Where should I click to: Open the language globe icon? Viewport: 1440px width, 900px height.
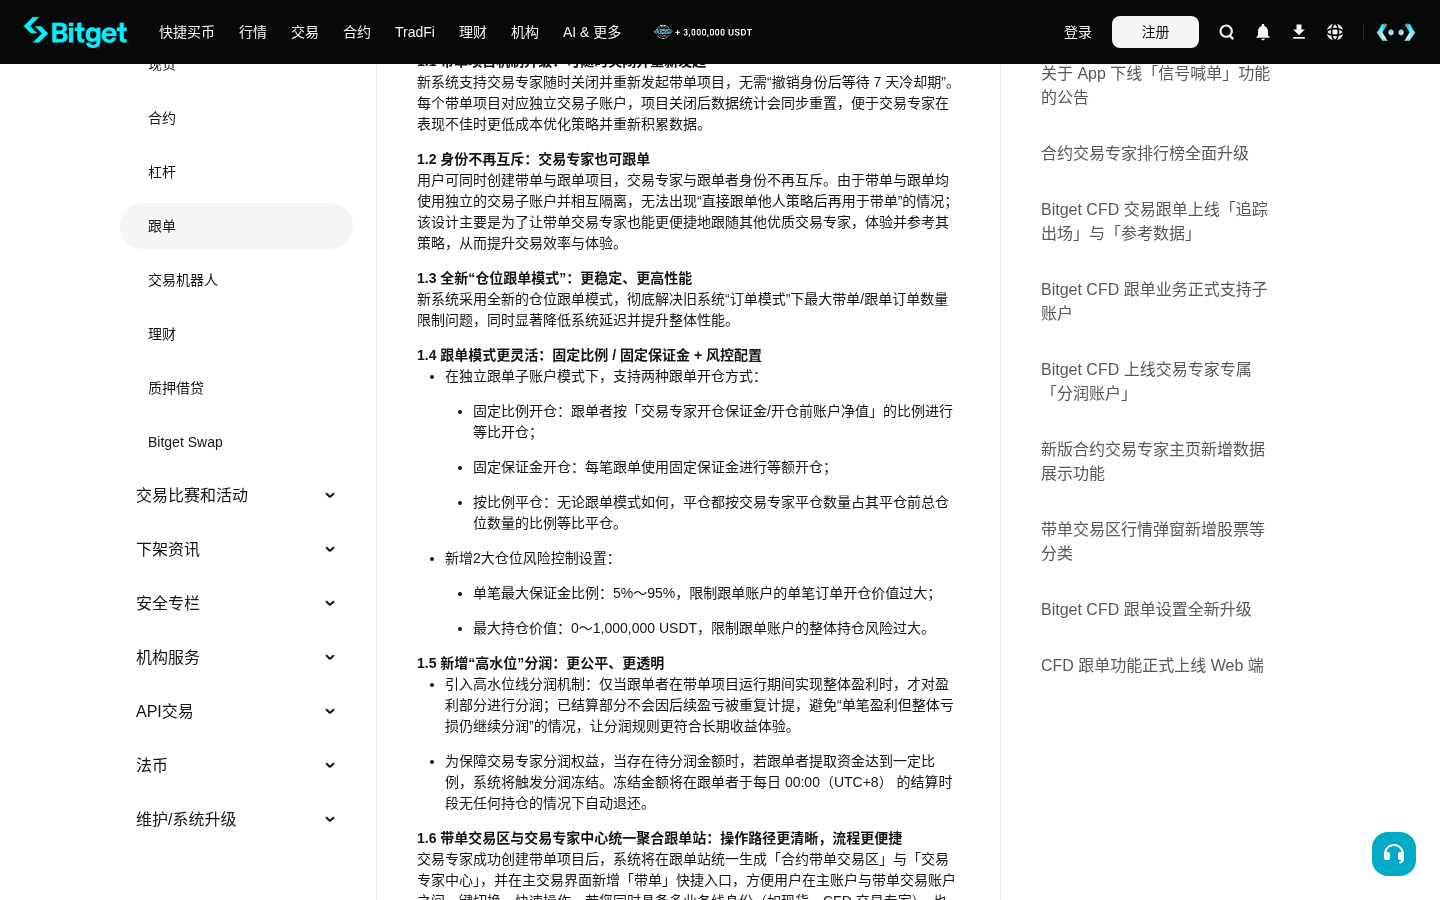click(x=1335, y=32)
